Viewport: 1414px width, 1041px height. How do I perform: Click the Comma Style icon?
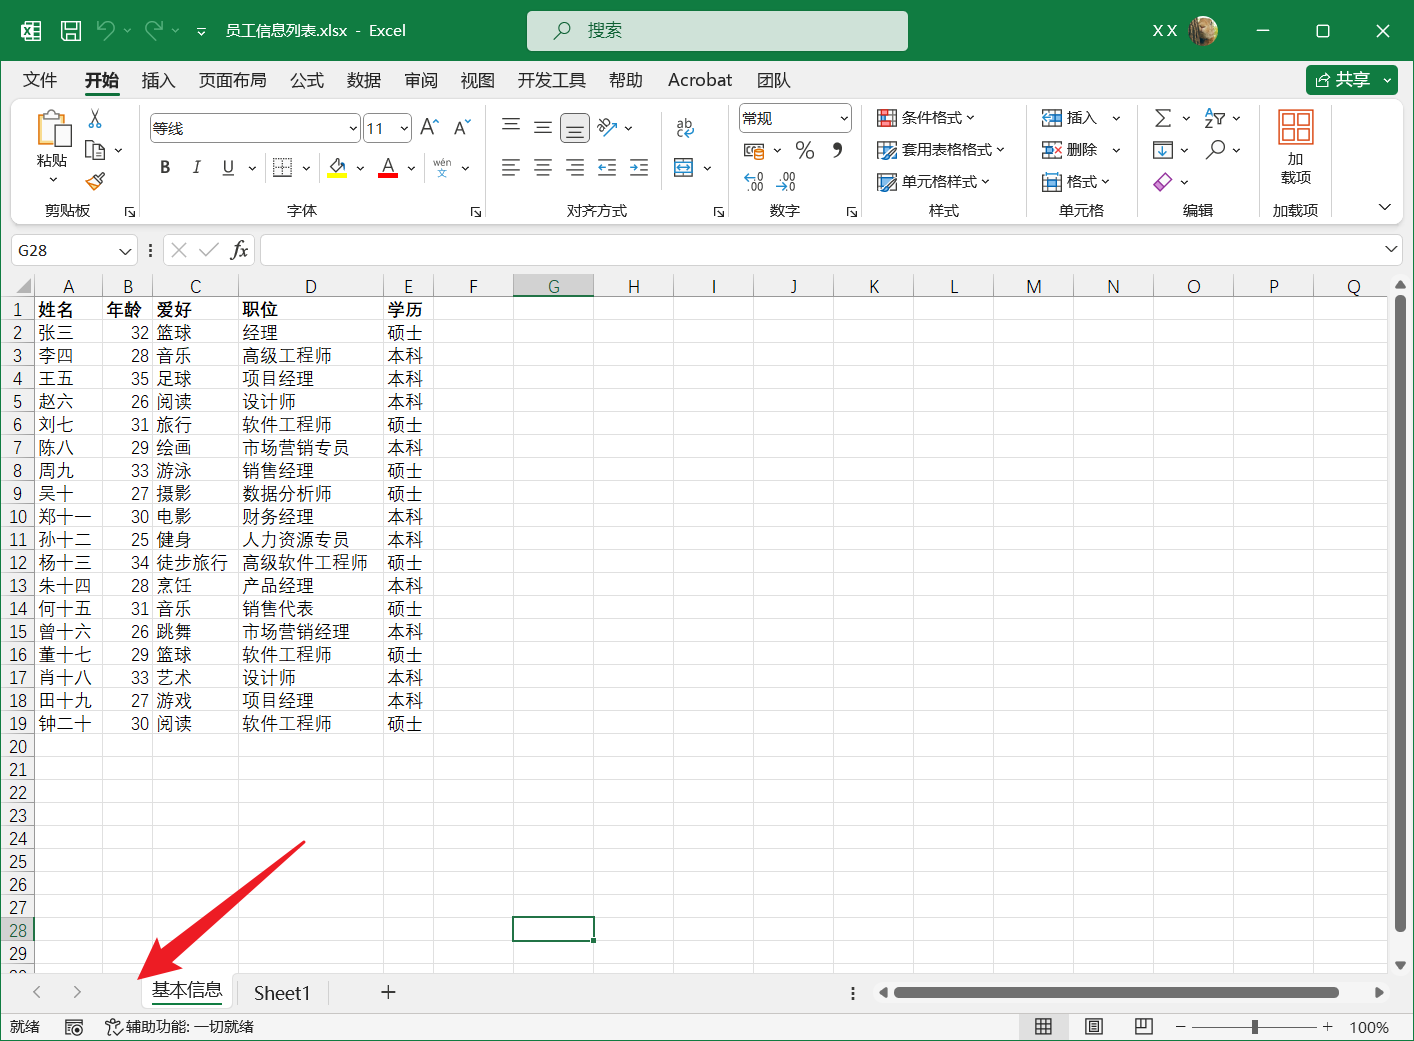835,150
